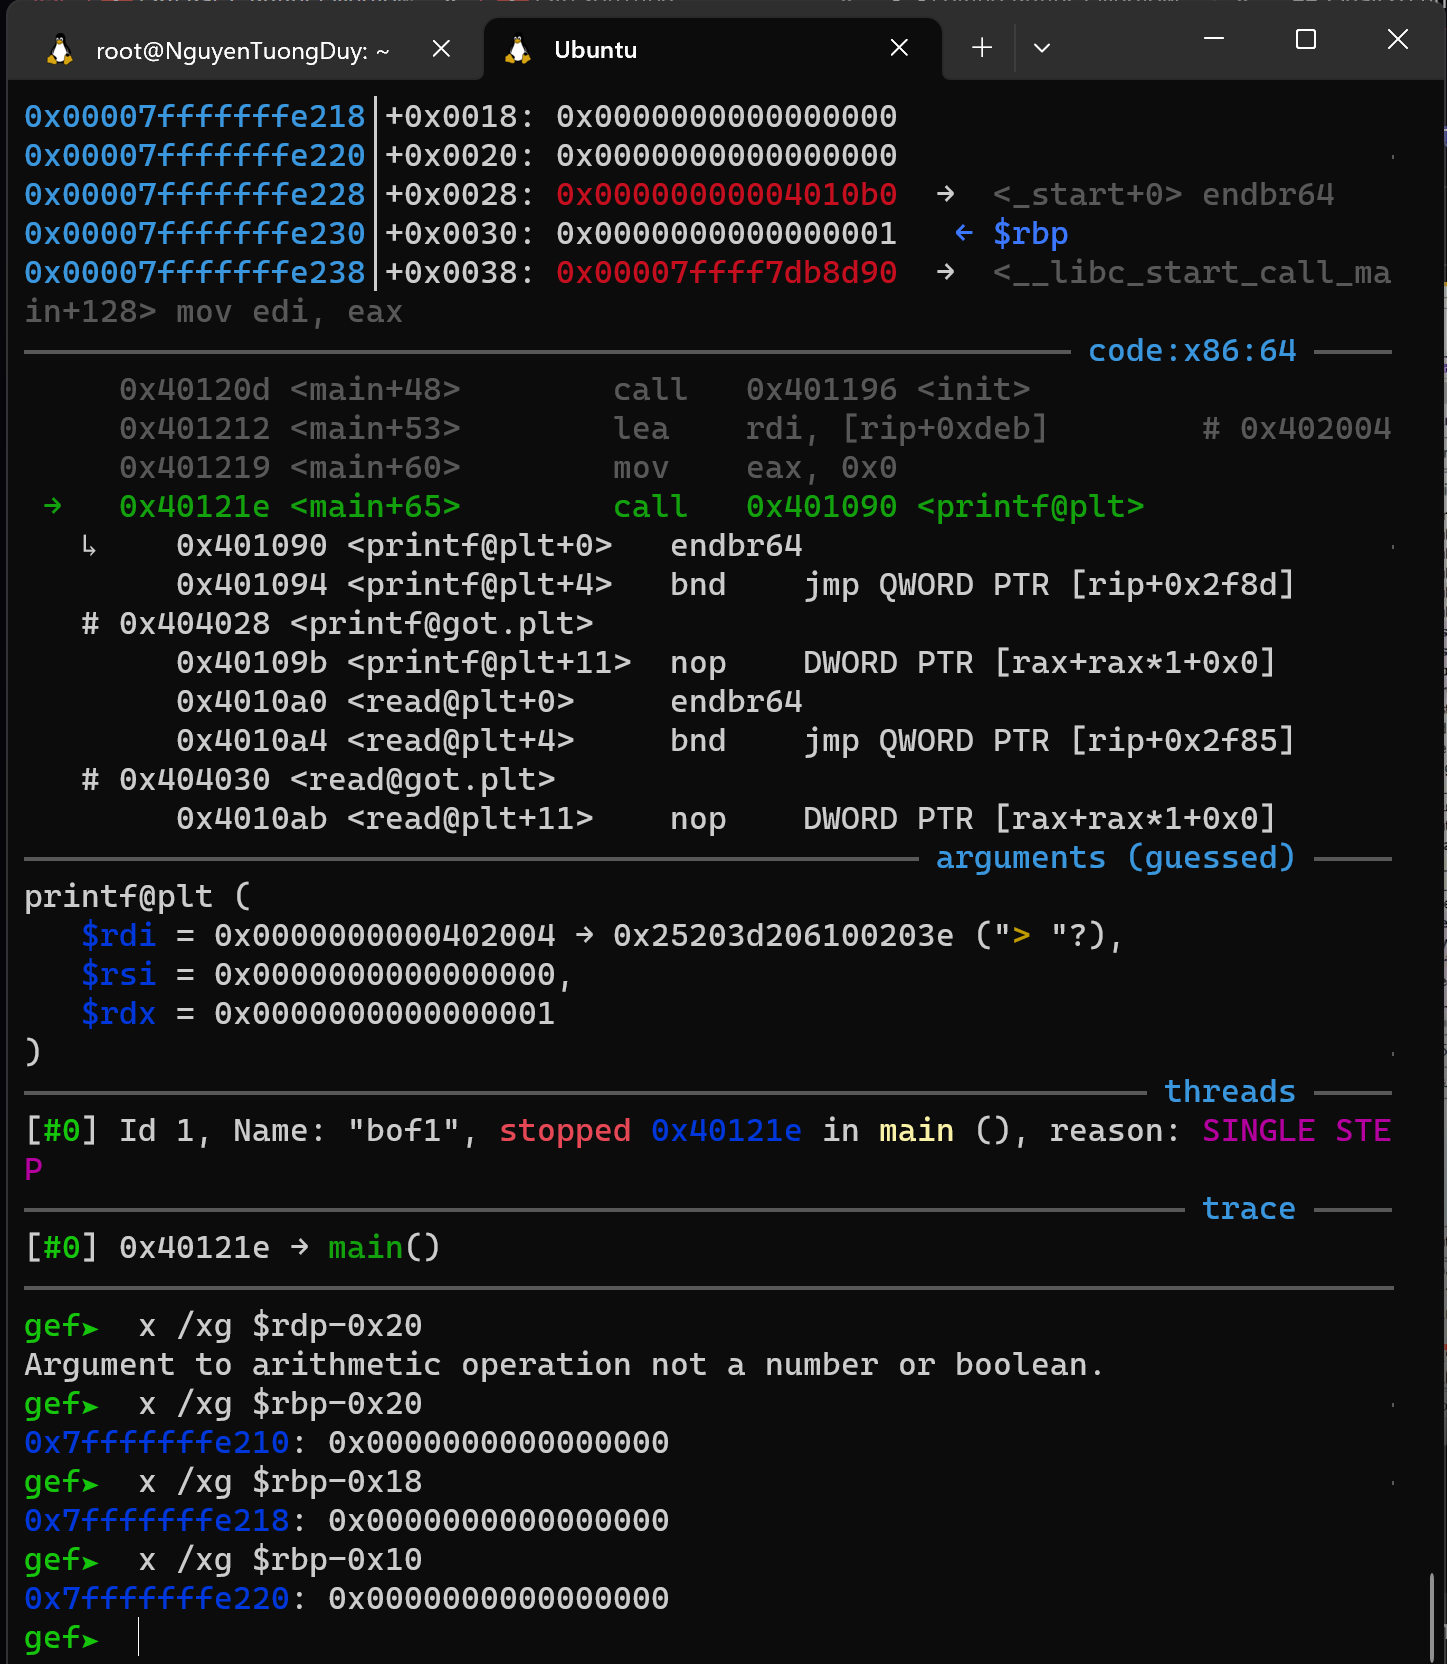
Task: Open a new terminal tab
Action: click(x=982, y=48)
